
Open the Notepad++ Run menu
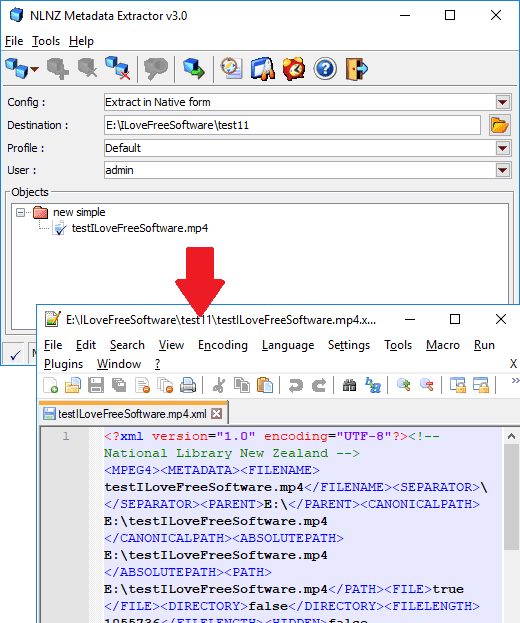point(484,345)
